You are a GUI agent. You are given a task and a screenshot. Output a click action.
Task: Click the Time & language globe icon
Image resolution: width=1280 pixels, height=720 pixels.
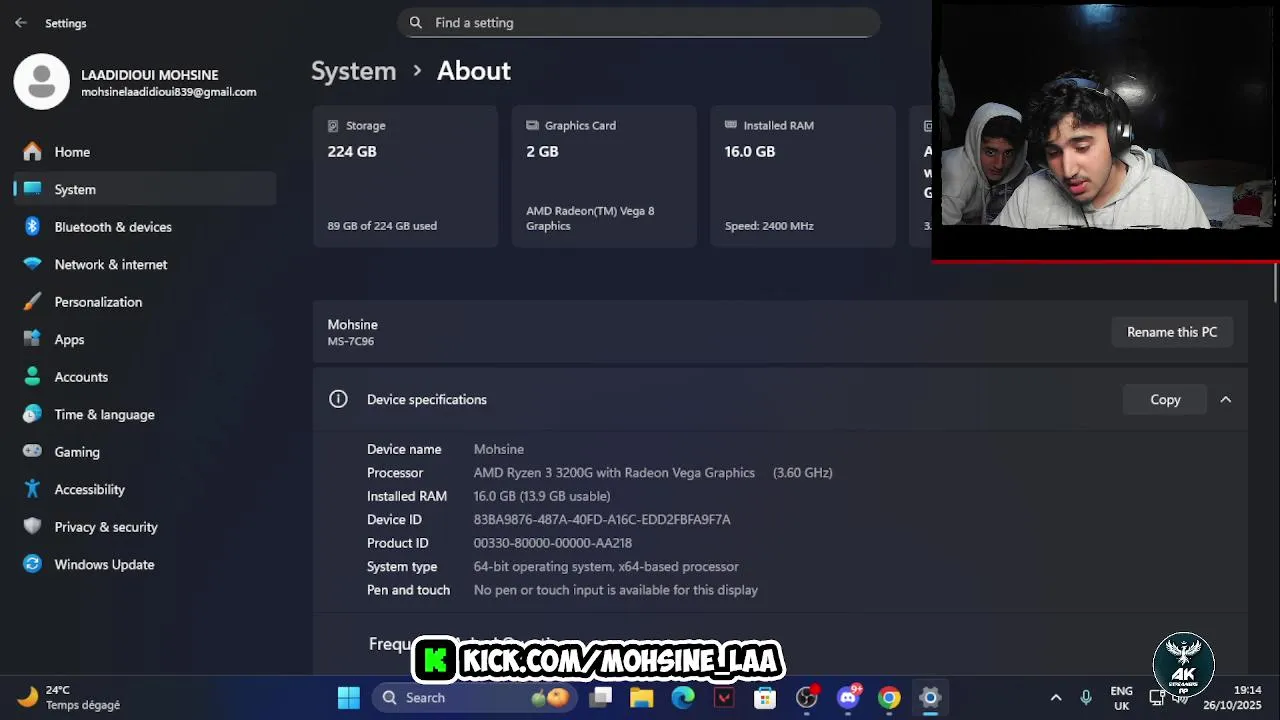(x=32, y=414)
